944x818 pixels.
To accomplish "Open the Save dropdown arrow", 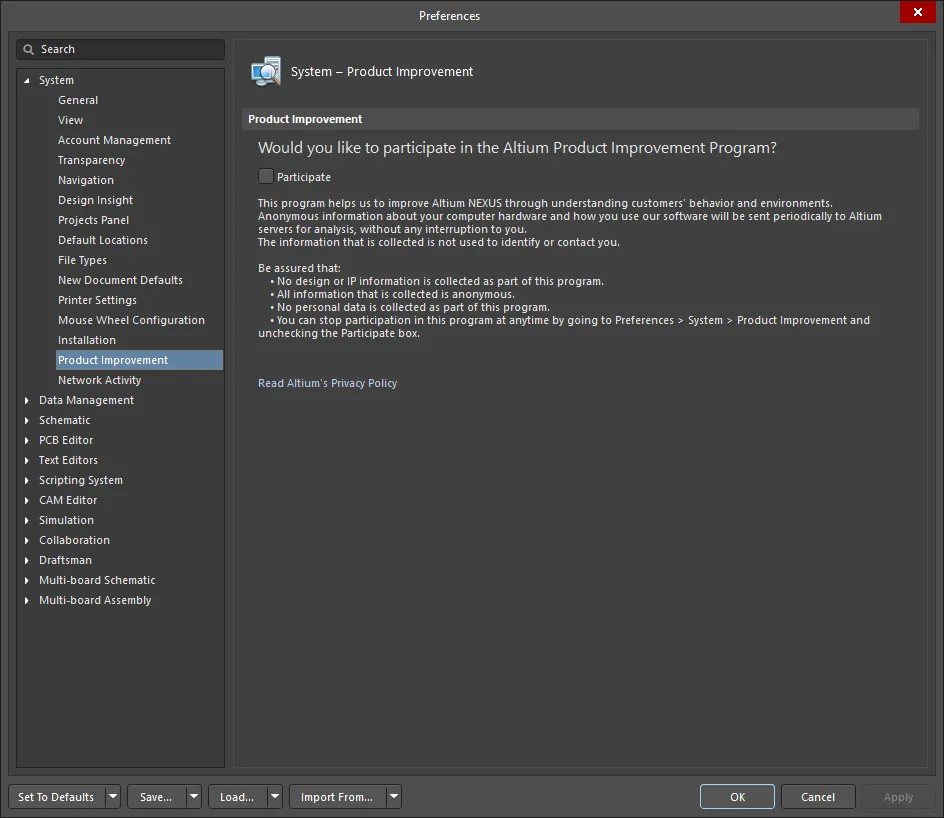I will 194,796.
